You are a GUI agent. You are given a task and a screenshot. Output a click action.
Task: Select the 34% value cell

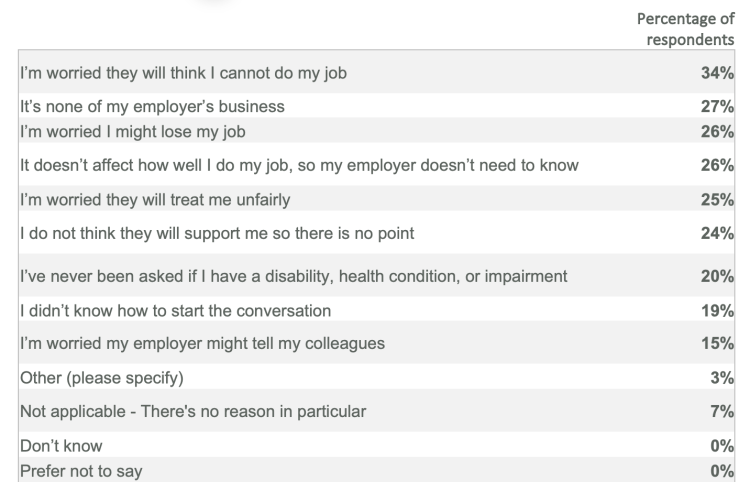(717, 73)
